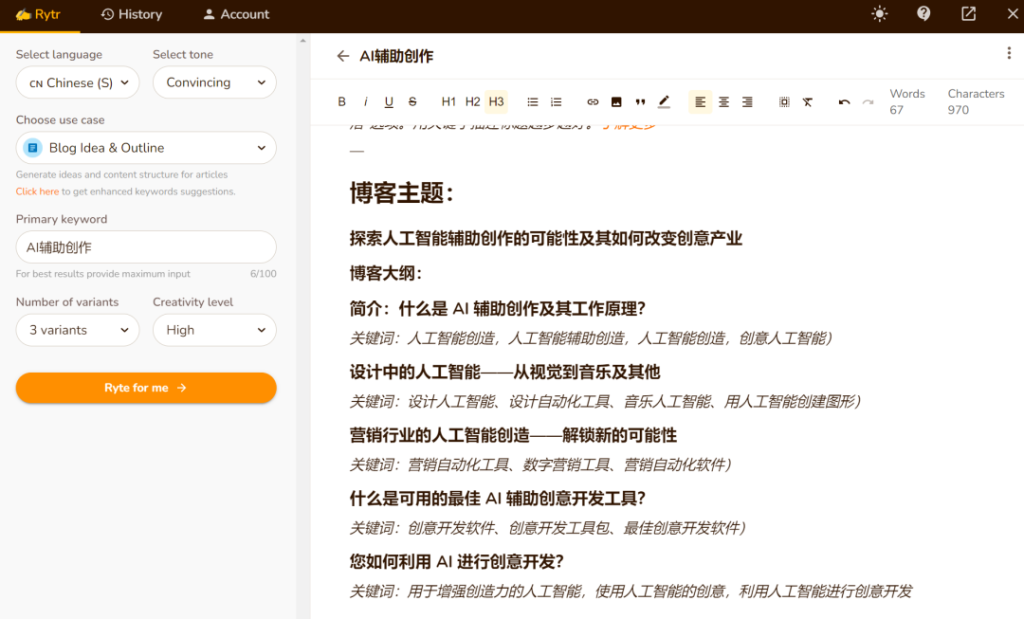The width and height of the screenshot is (1024, 619).
Task: Switch to the History tab
Action: coord(131,14)
